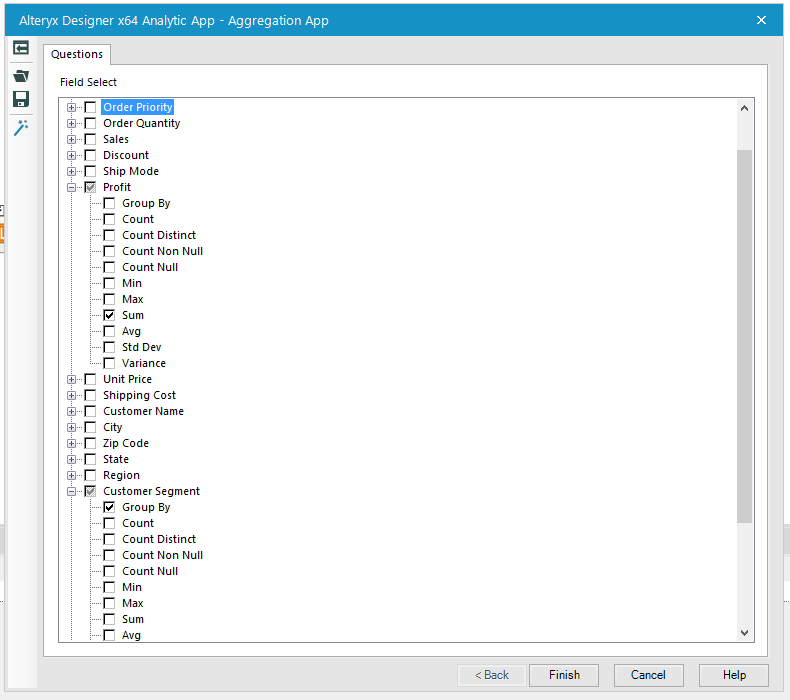Screen dimensions: 790x700
Task: Expand the Order Priority node
Action: [72, 107]
